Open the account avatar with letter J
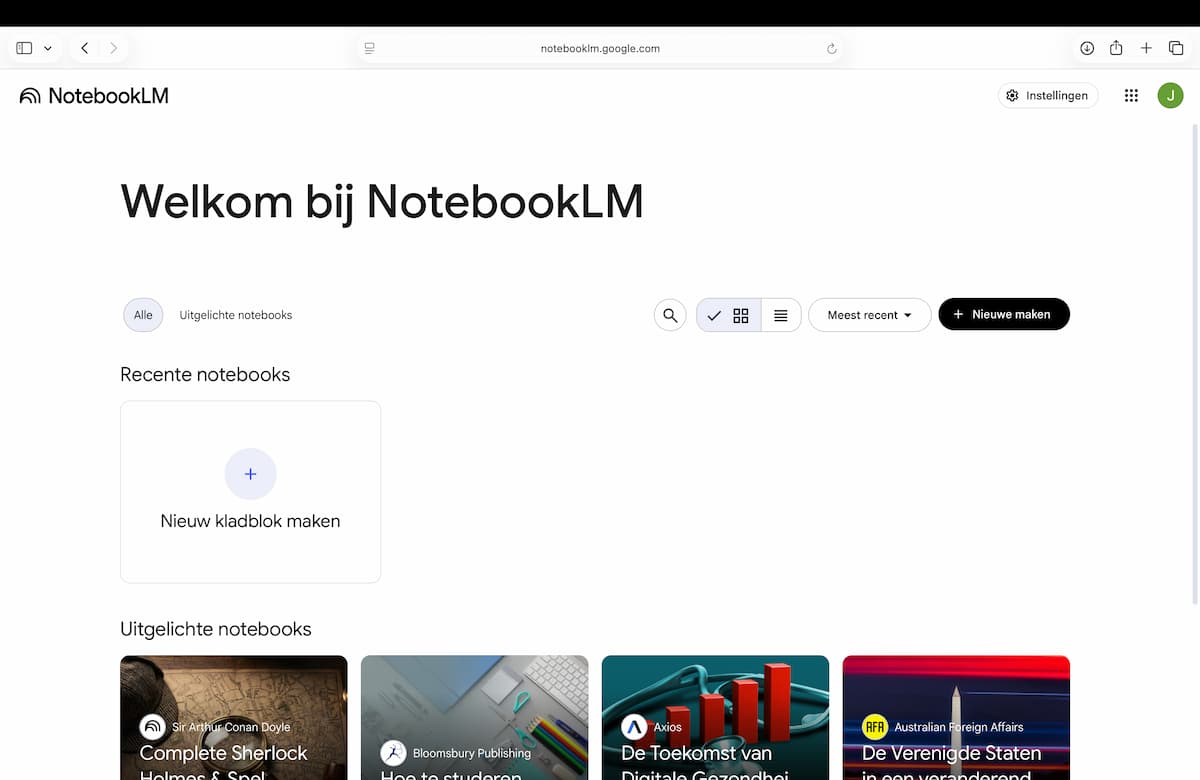Viewport: 1200px width, 780px height. point(1170,96)
